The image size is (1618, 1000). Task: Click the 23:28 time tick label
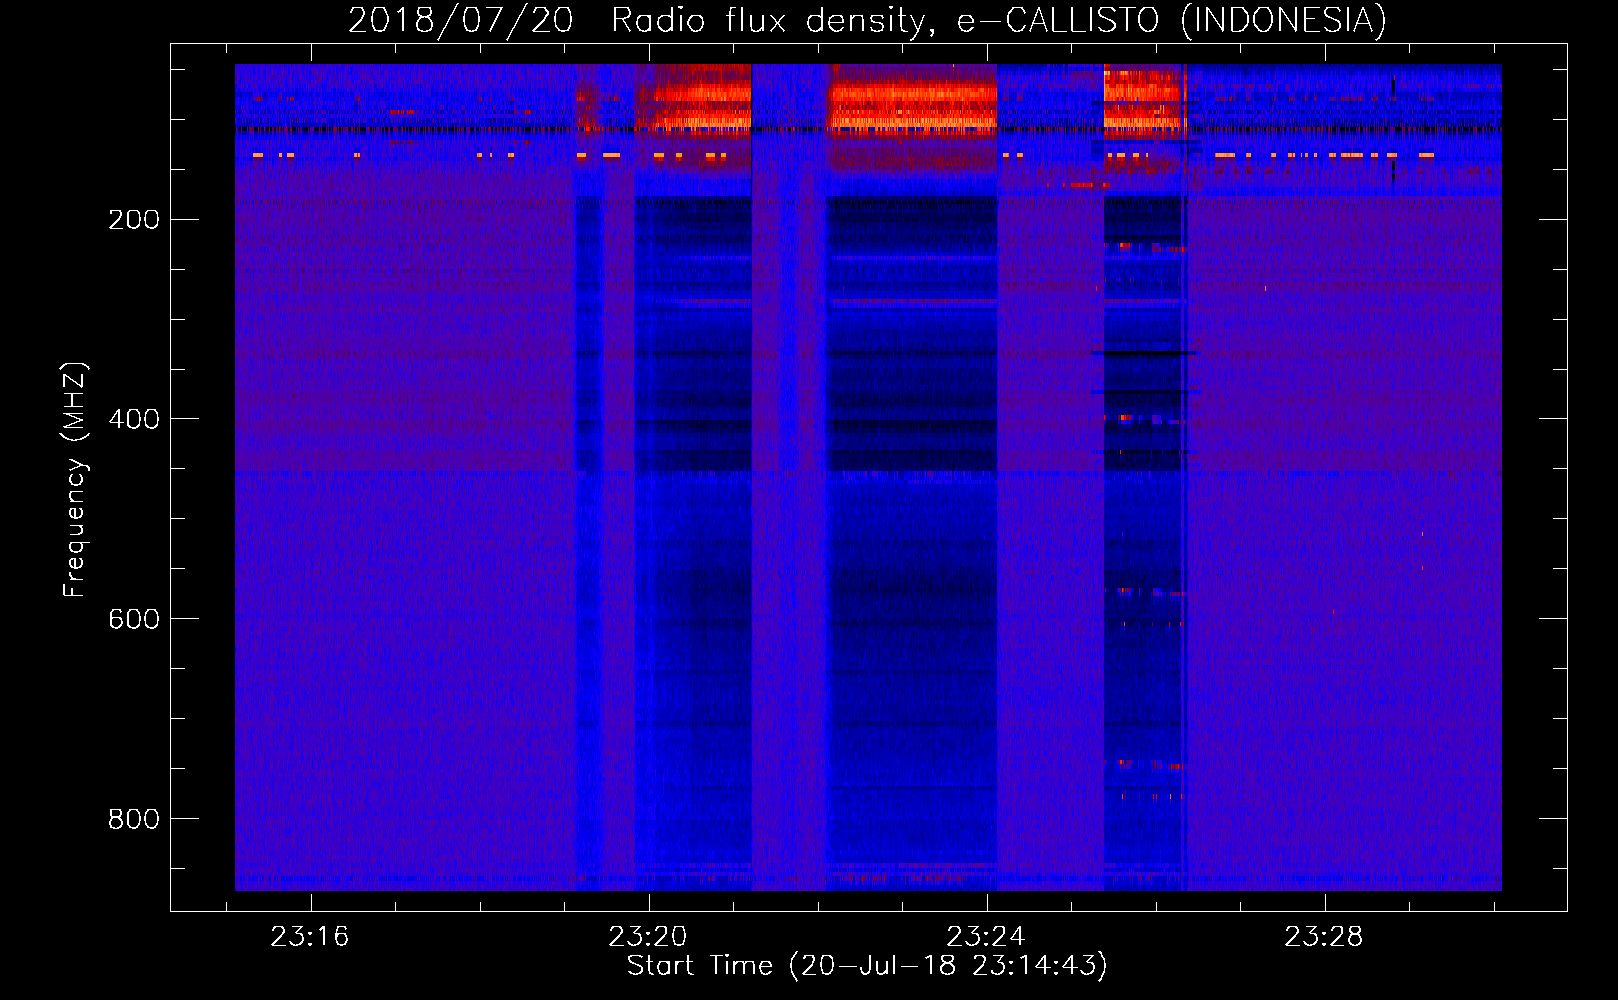(x=1324, y=937)
